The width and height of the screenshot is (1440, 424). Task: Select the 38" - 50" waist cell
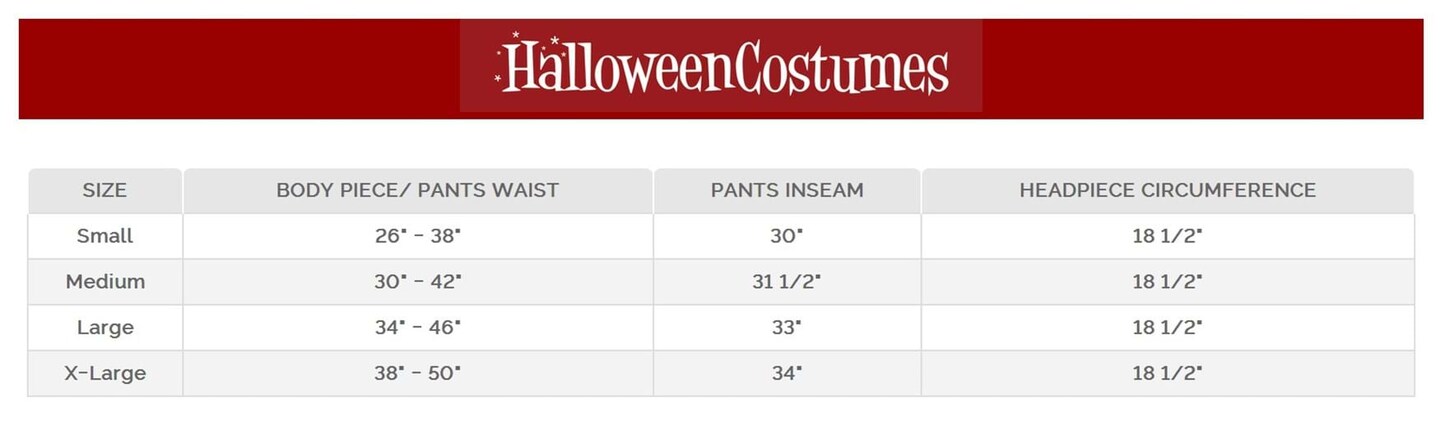[x=417, y=373]
